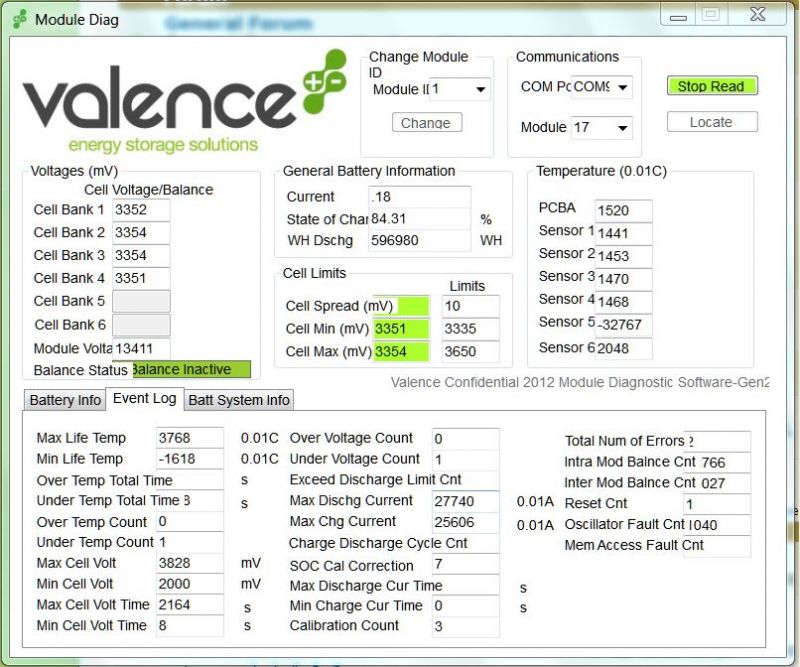
Task: Select the Cell Bank 2 voltage field
Action: [x=141, y=233]
